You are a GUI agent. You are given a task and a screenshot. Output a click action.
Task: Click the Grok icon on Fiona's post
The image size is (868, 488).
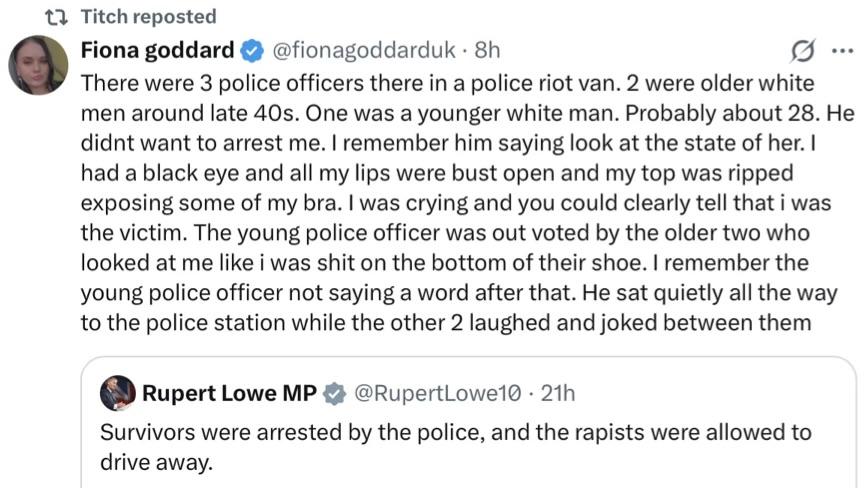800,50
